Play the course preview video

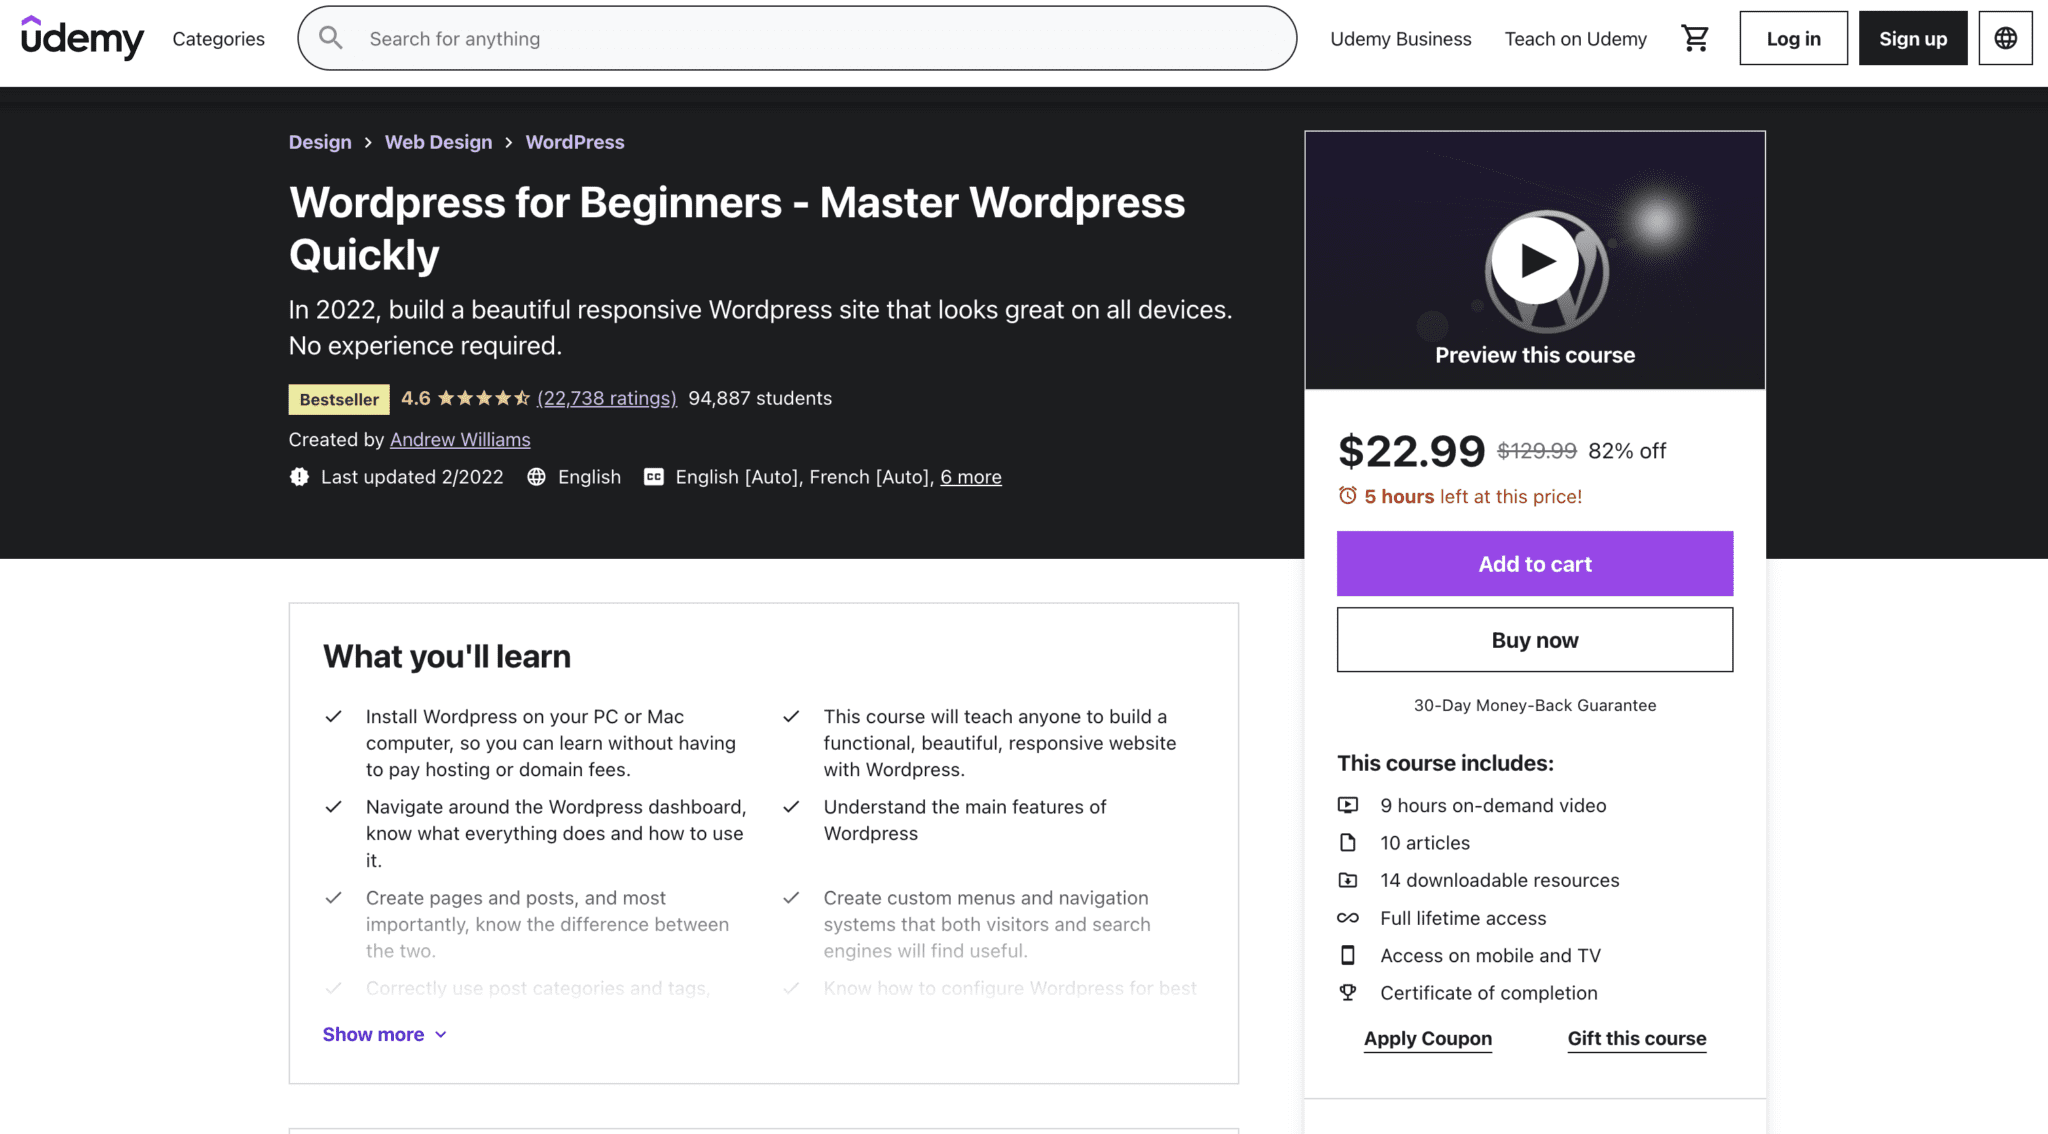click(x=1535, y=260)
